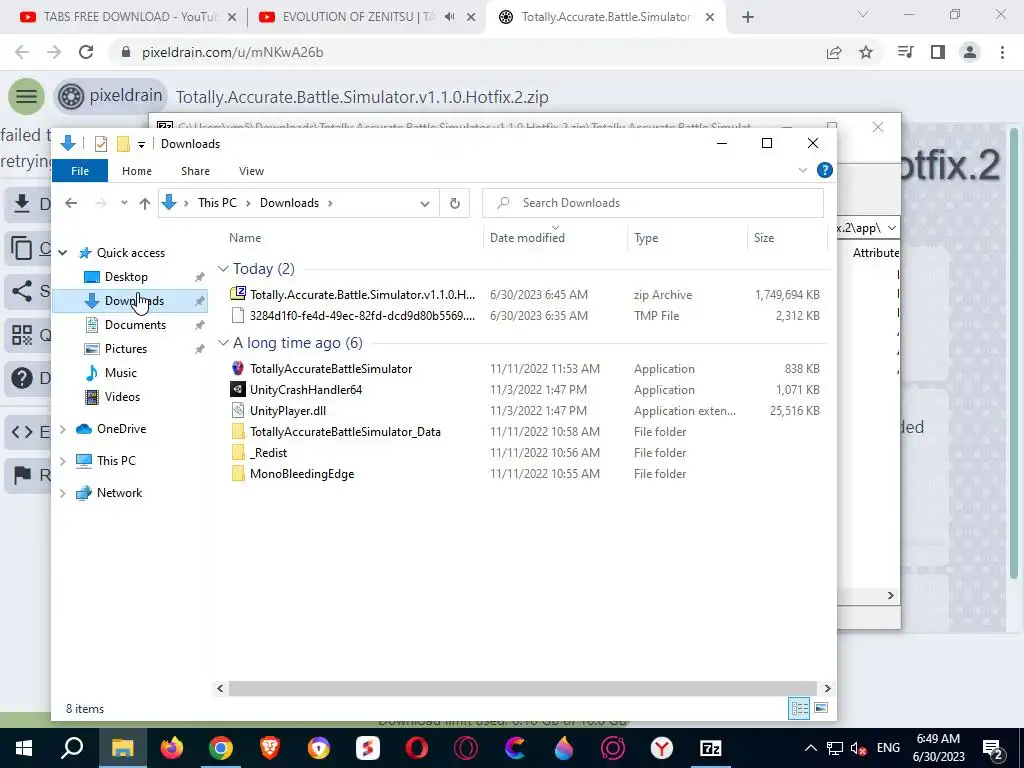1024x768 pixels.
Task: Expand Network tree node
Action: click(x=63, y=493)
